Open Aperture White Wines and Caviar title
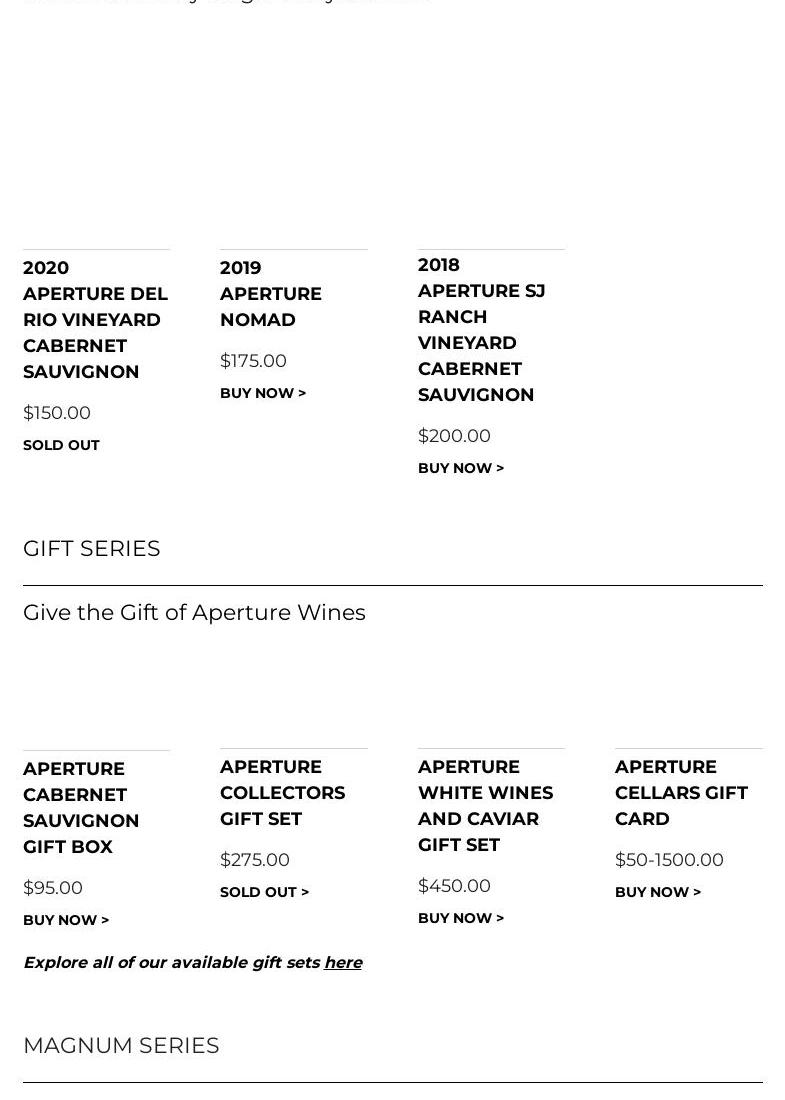785x1100 pixels. click(x=485, y=806)
